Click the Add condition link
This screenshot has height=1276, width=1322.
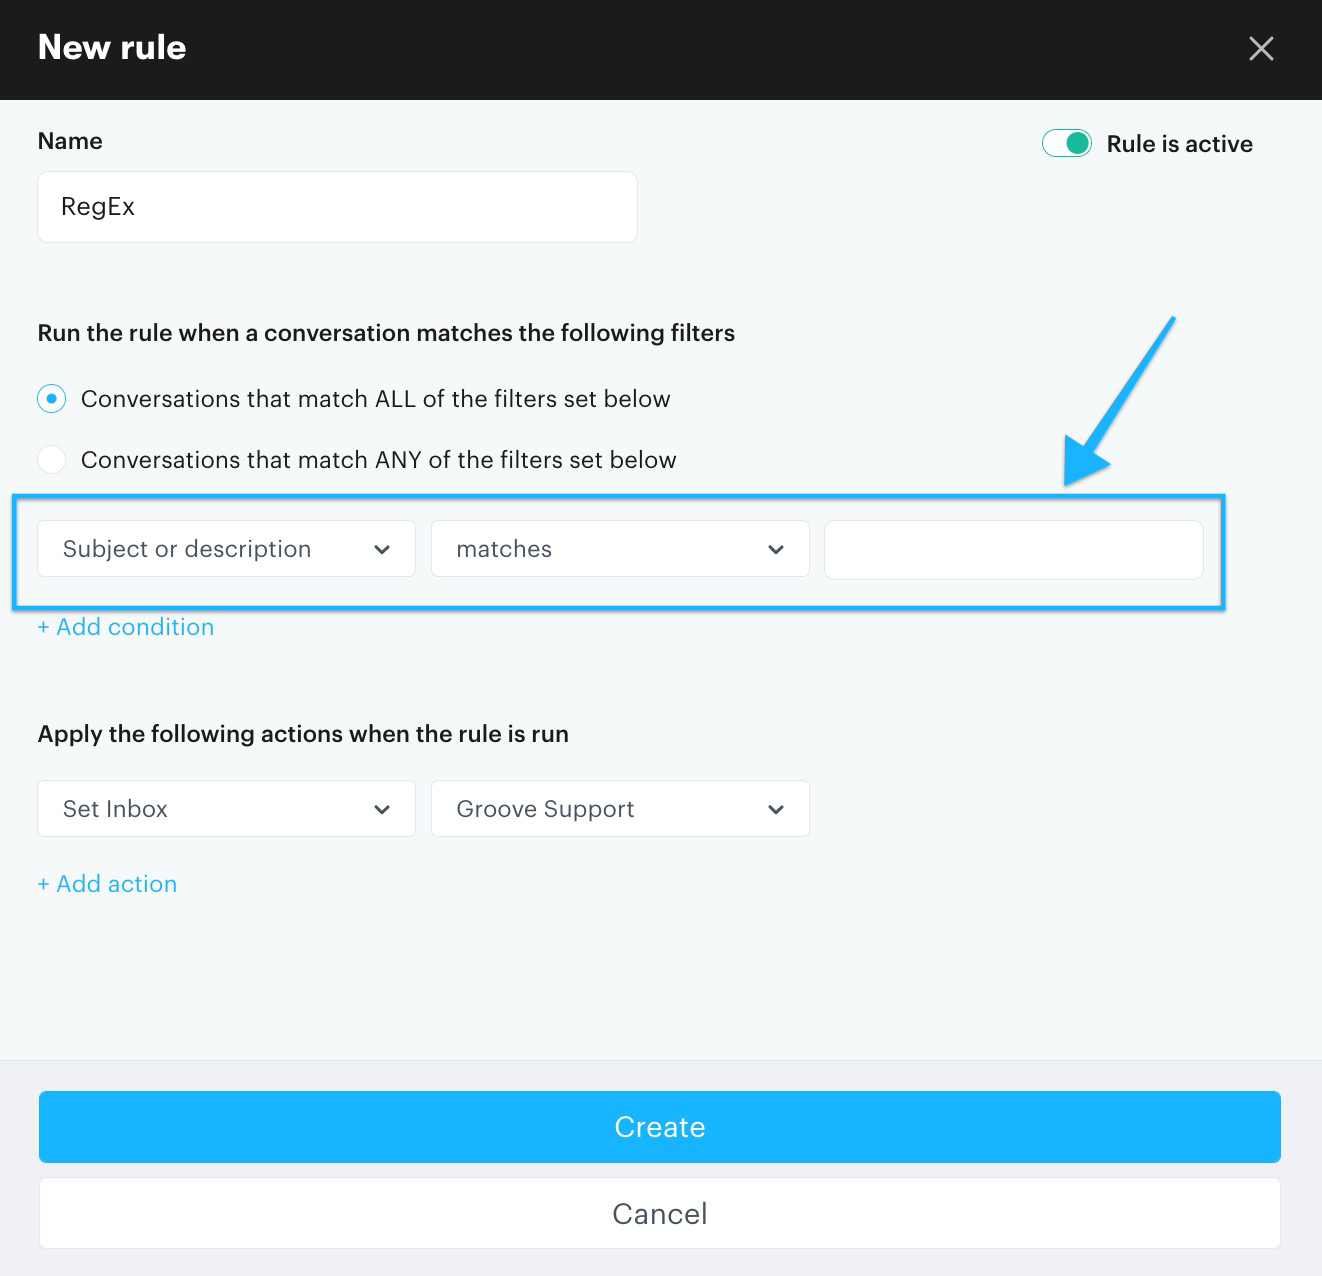(x=126, y=627)
